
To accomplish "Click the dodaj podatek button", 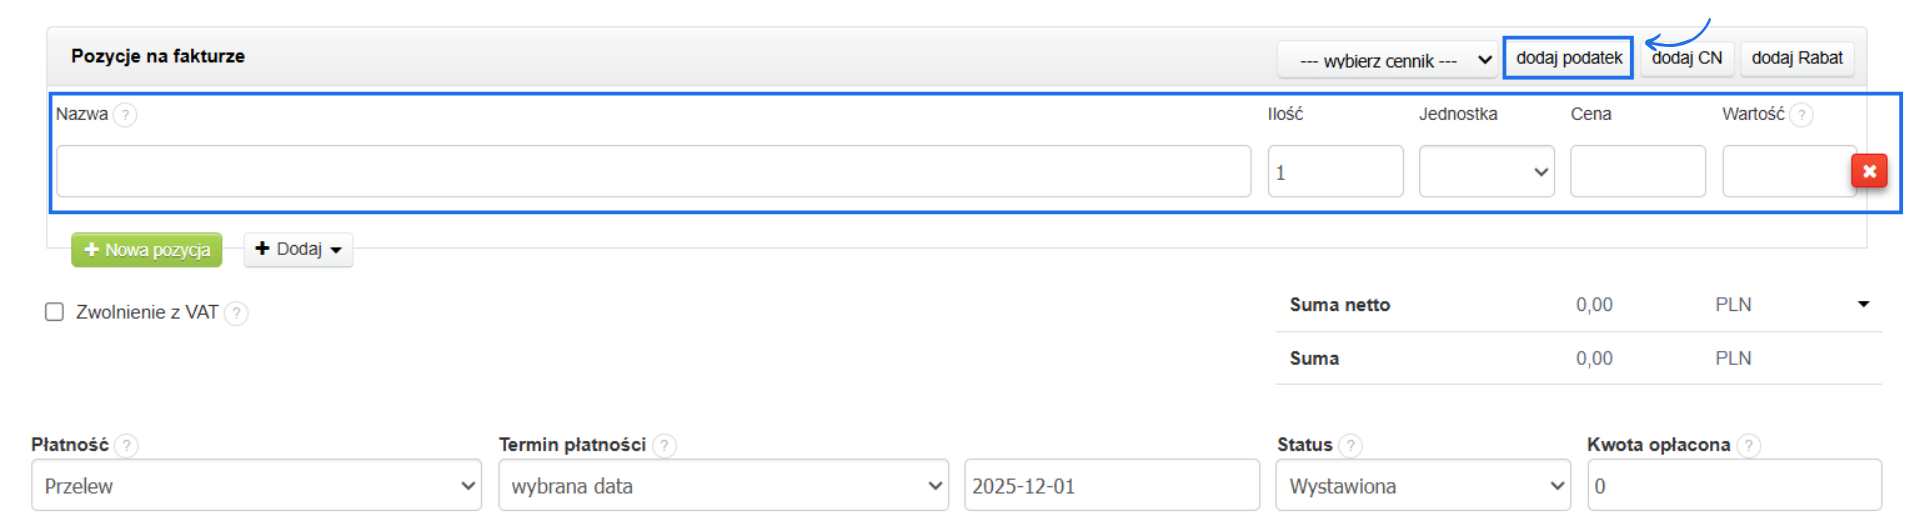I will (1568, 58).
